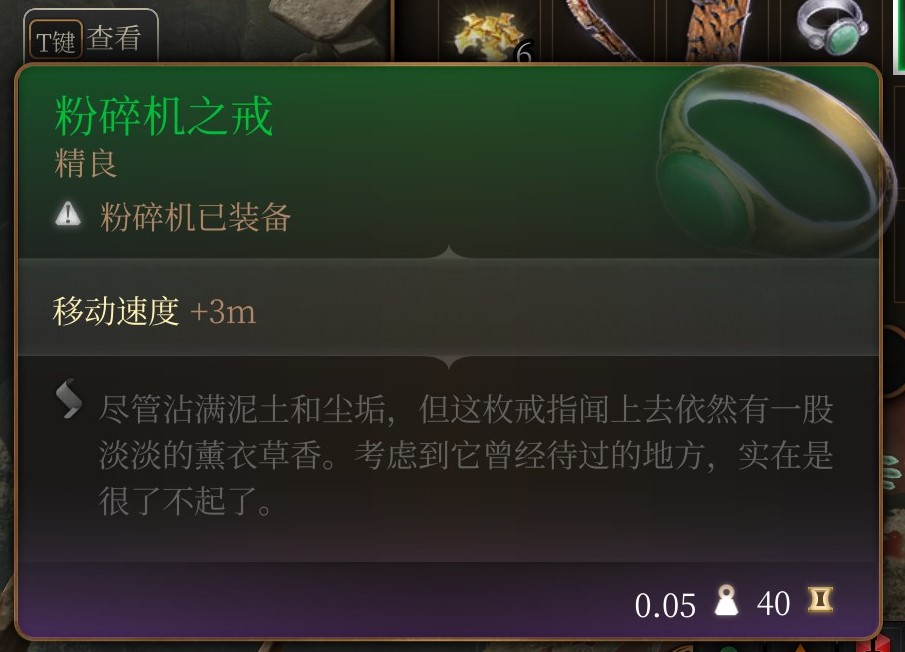905x652 pixels.
Task: Click the T键 查看 inspect button
Action: (91, 37)
